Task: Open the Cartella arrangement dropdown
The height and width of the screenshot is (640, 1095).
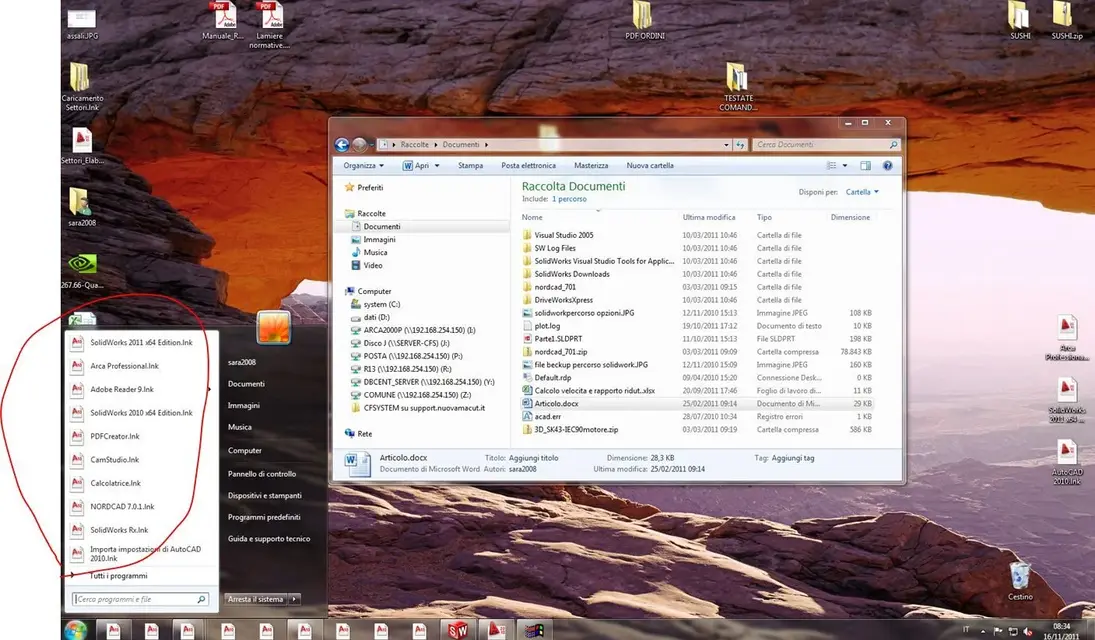Action: 862,192
